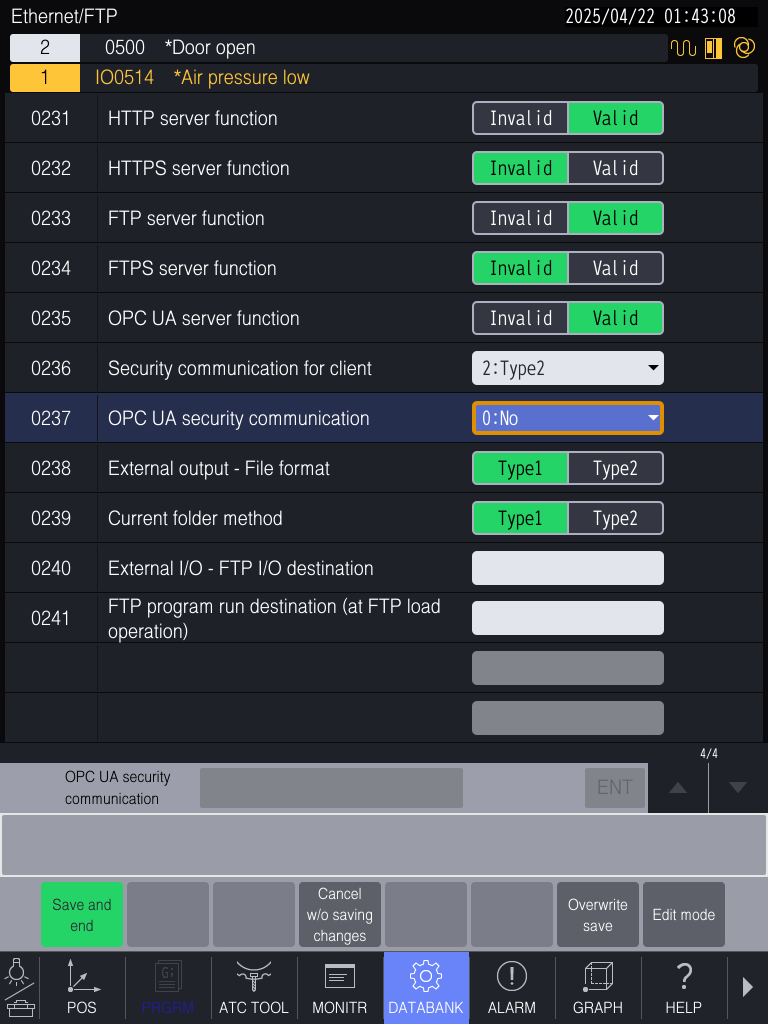Open the POS screen icon
The width and height of the screenshot is (768, 1024).
tap(82, 988)
